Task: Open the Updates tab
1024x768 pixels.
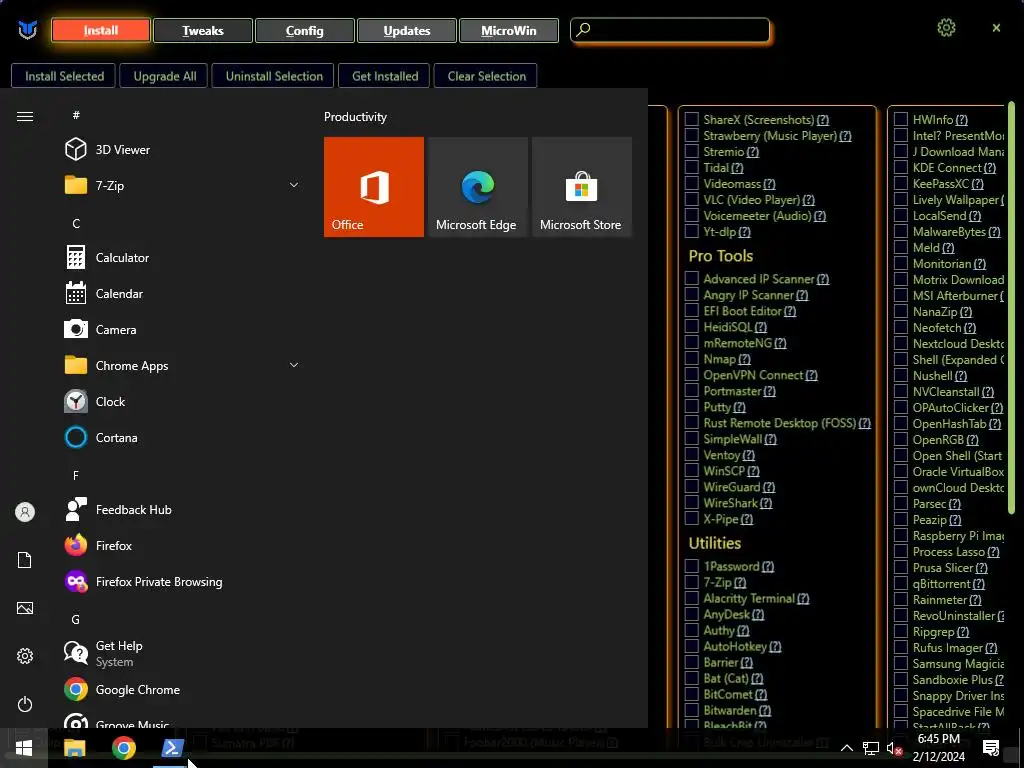Action: click(406, 30)
